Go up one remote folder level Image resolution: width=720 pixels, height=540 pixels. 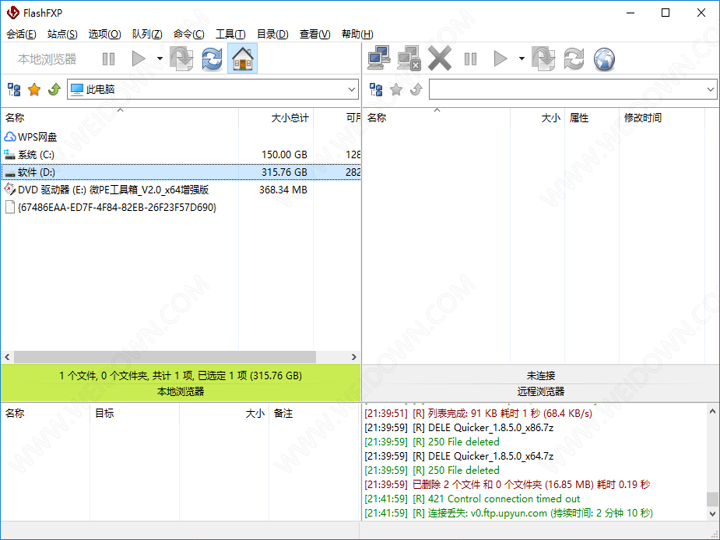pos(416,90)
